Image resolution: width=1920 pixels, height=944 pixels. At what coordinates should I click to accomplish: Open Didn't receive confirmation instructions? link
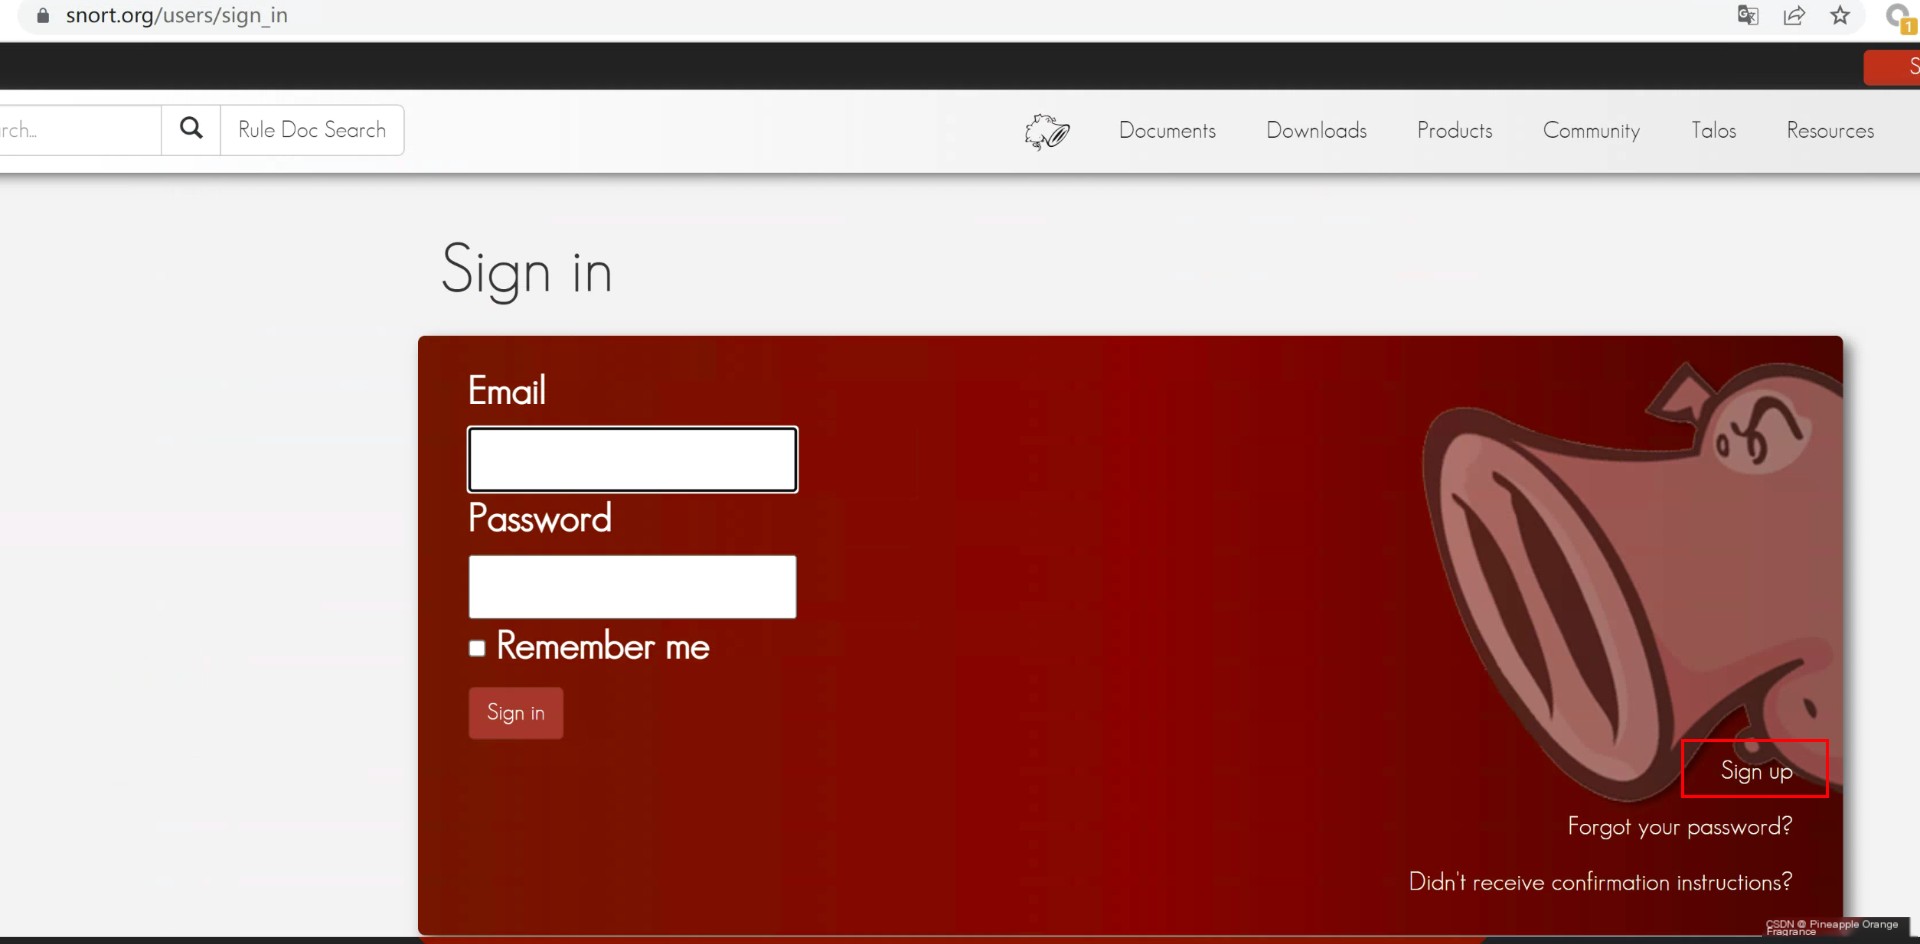click(x=1600, y=882)
